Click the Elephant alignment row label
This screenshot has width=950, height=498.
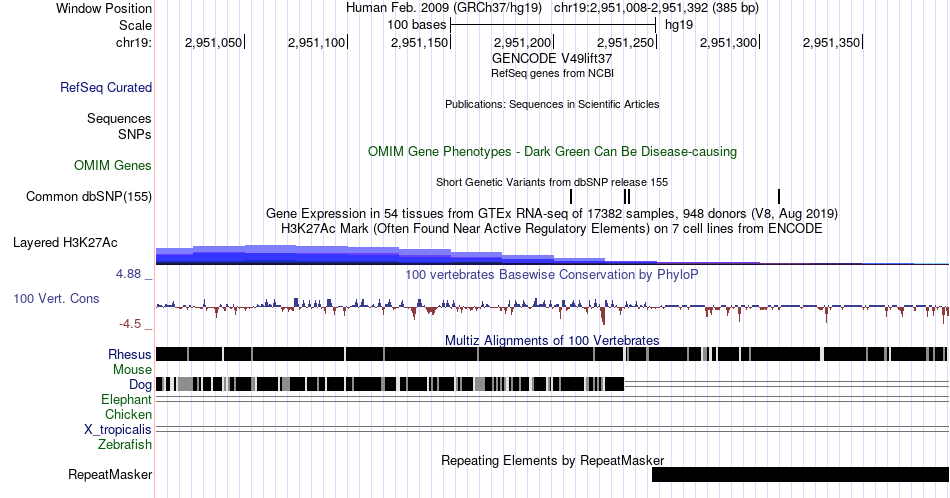tap(126, 399)
